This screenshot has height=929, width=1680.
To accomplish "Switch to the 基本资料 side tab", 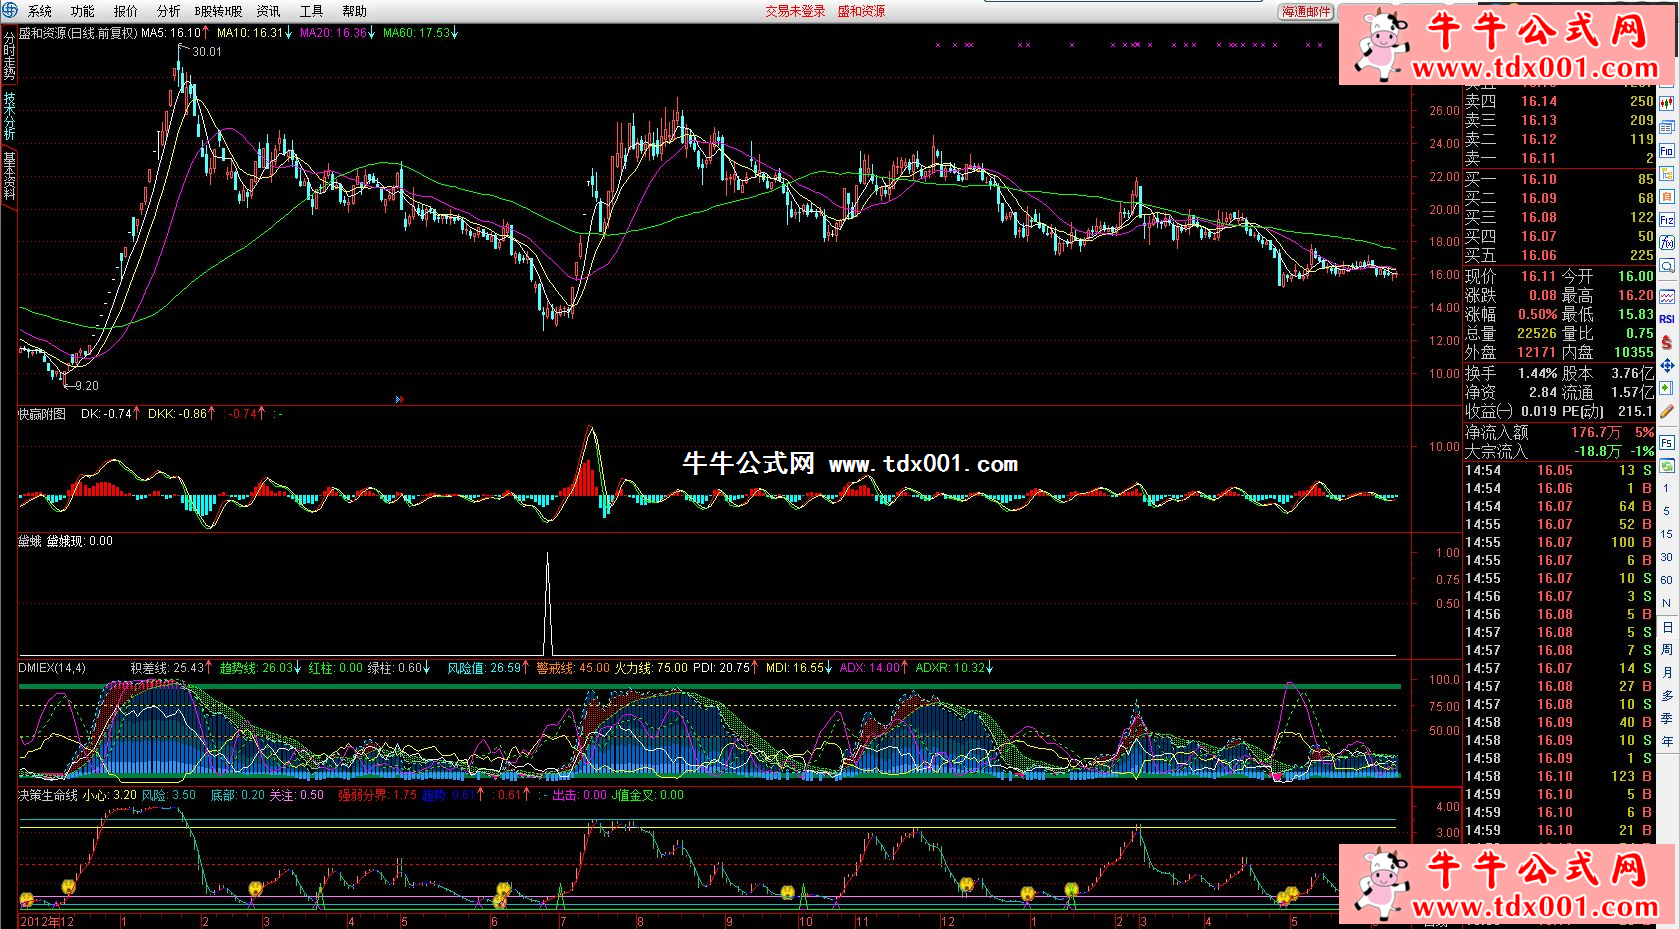I will click(9, 175).
